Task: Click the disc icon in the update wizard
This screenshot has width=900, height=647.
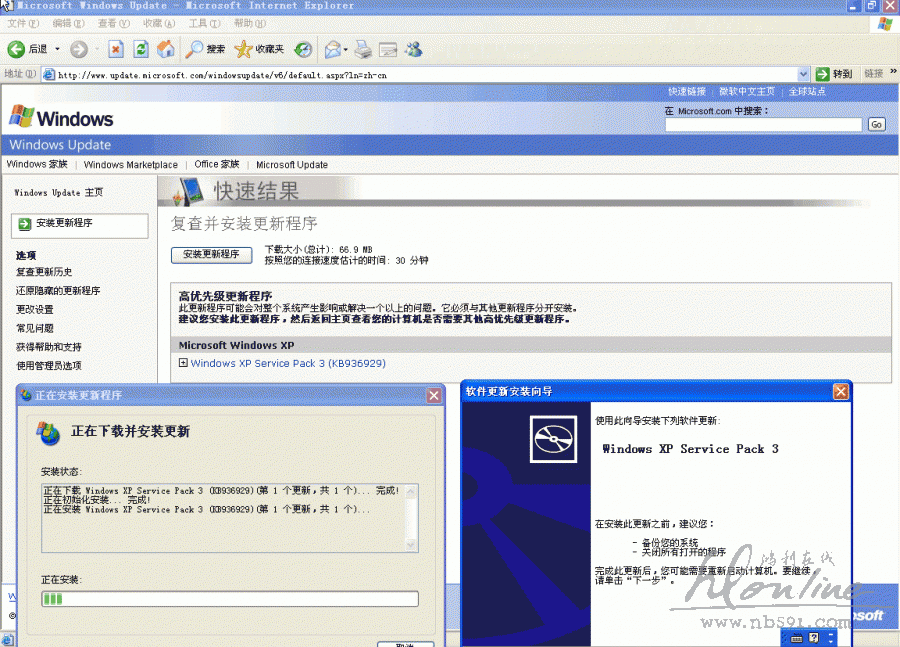Action: point(553,439)
